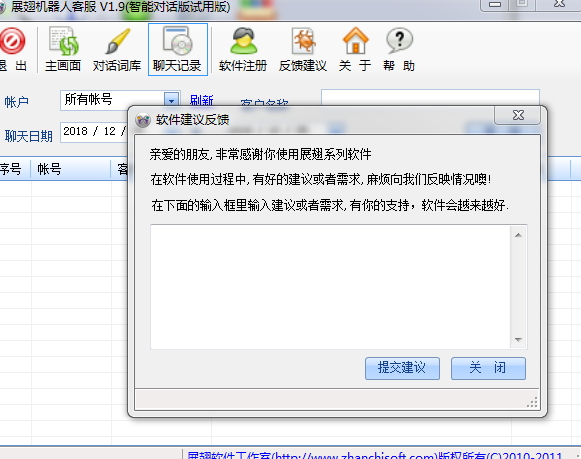
Task: Select the Dialogue Library (对话词库) brush icon
Action: (x=117, y=41)
